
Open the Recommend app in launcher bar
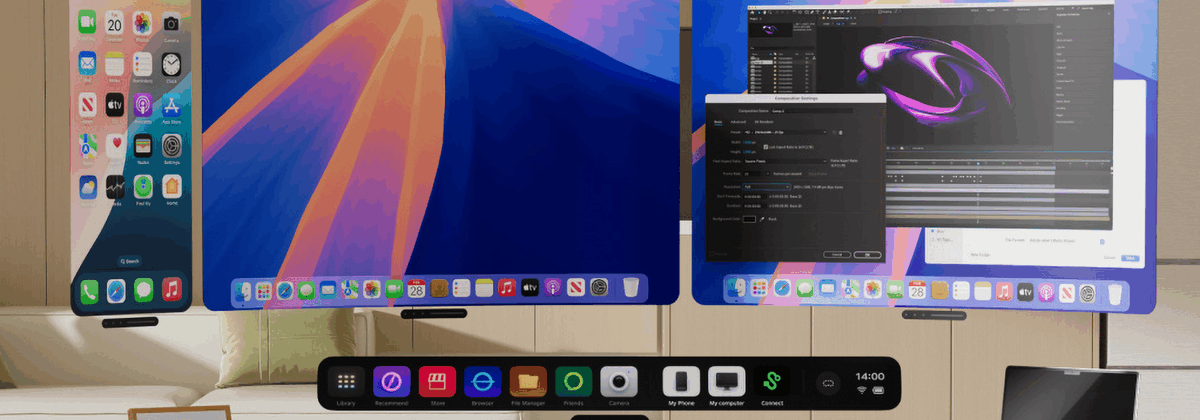coord(392,381)
